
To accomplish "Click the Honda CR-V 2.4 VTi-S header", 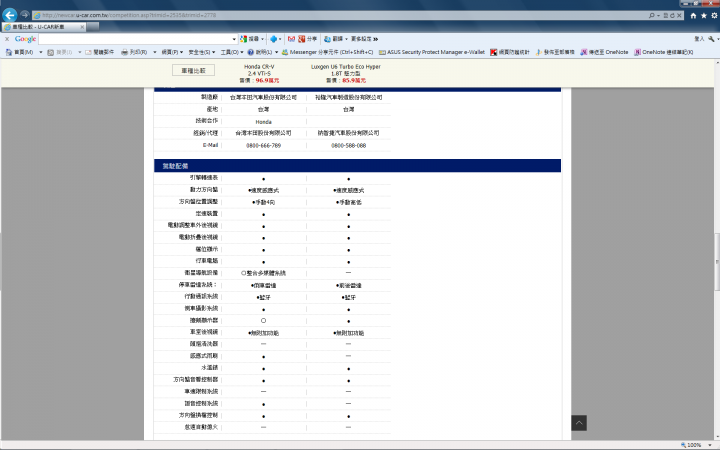I will pyautogui.click(x=259, y=70).
